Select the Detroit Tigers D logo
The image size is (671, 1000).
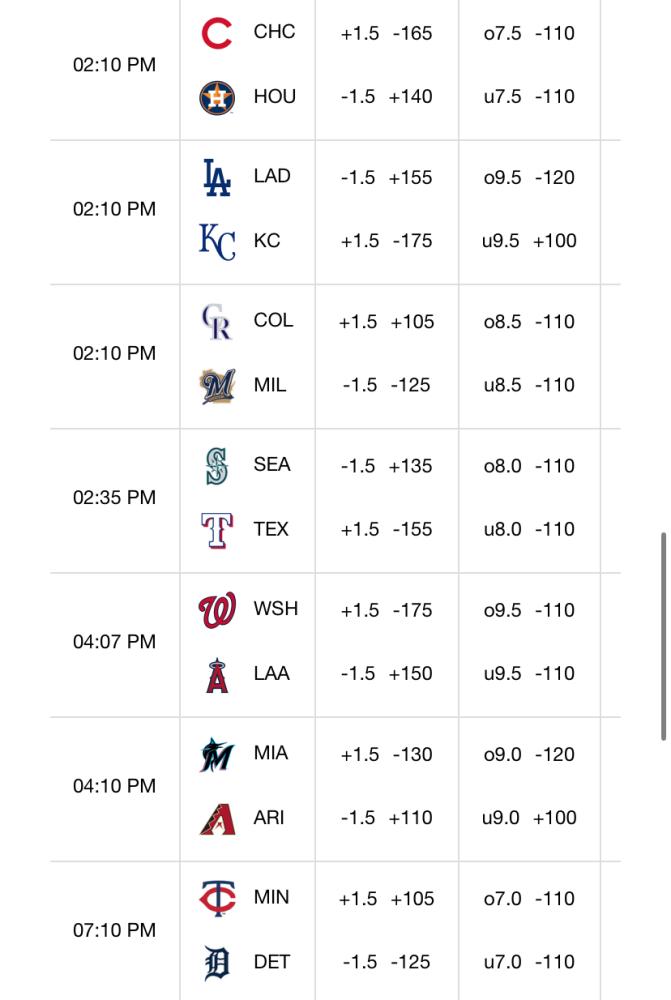click(x=217, y=963)
